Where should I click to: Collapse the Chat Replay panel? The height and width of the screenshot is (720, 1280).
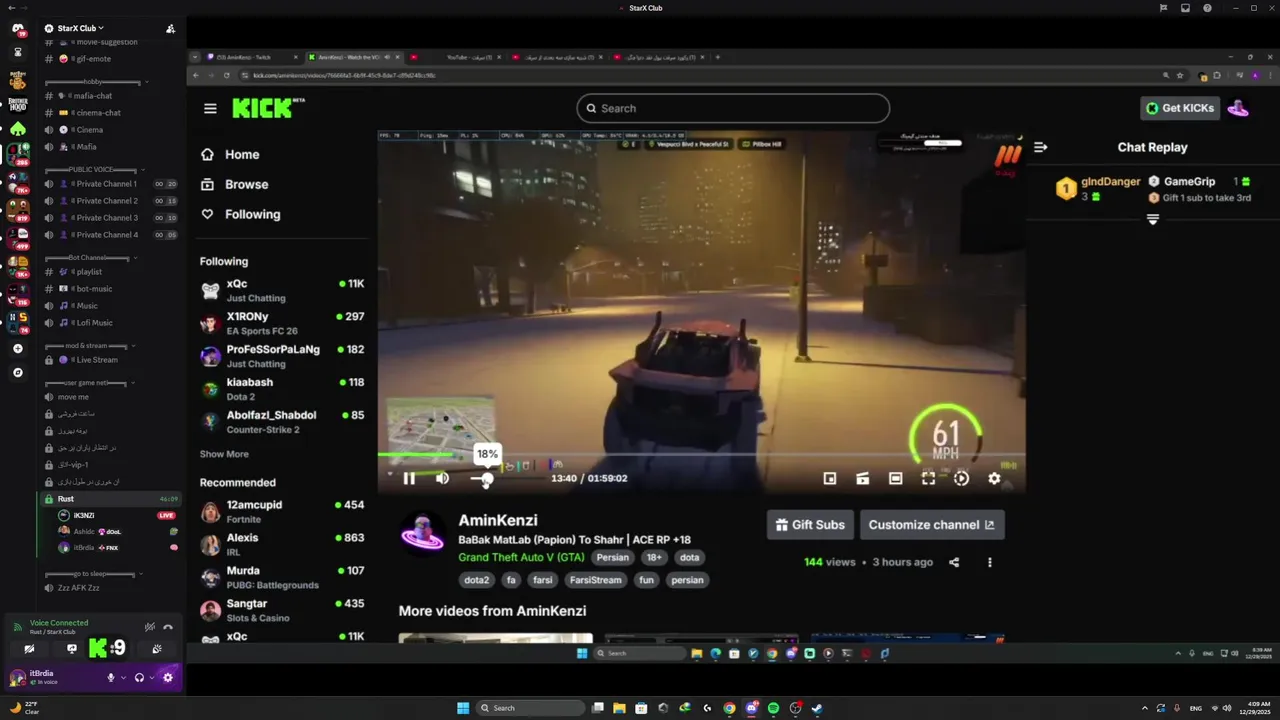pyautogui.click(x=1040, y=147)
